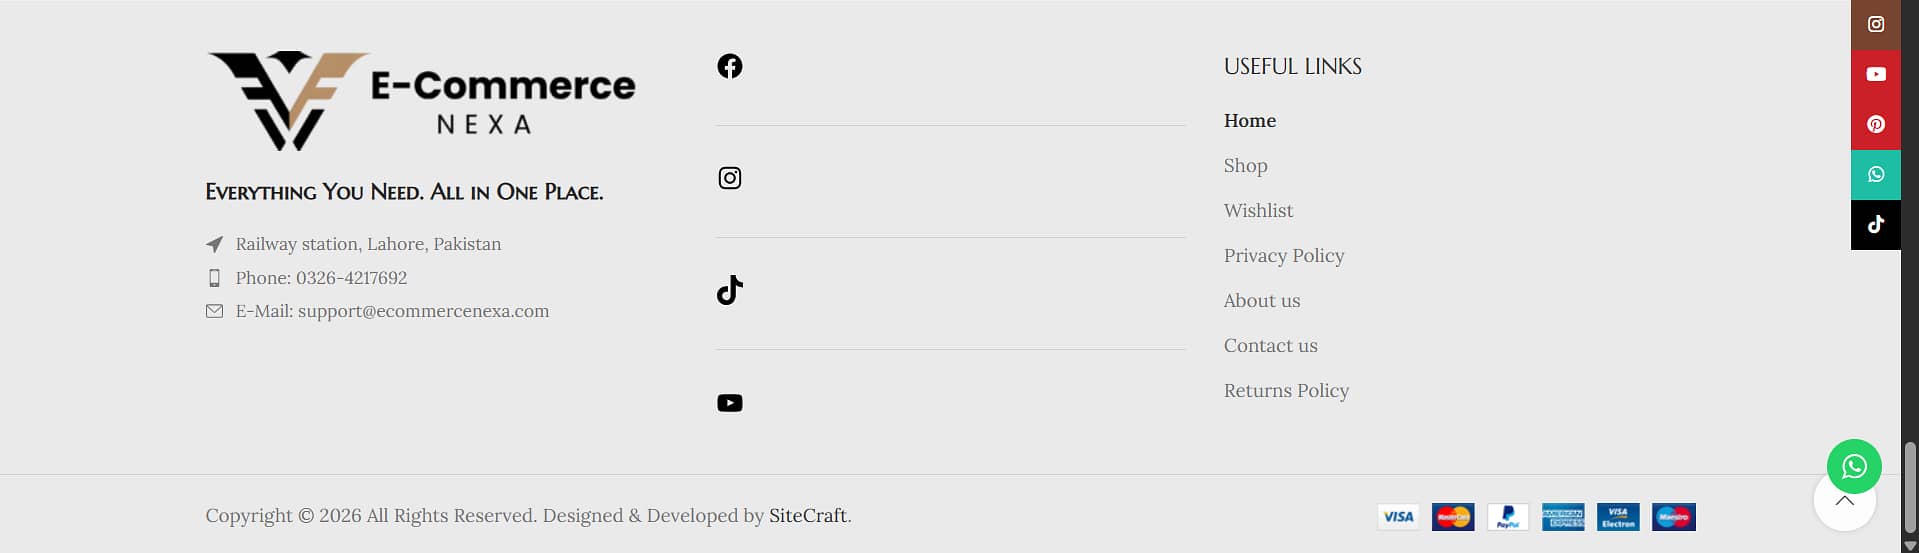Open the Contact us link

(x=1270, y=345)
